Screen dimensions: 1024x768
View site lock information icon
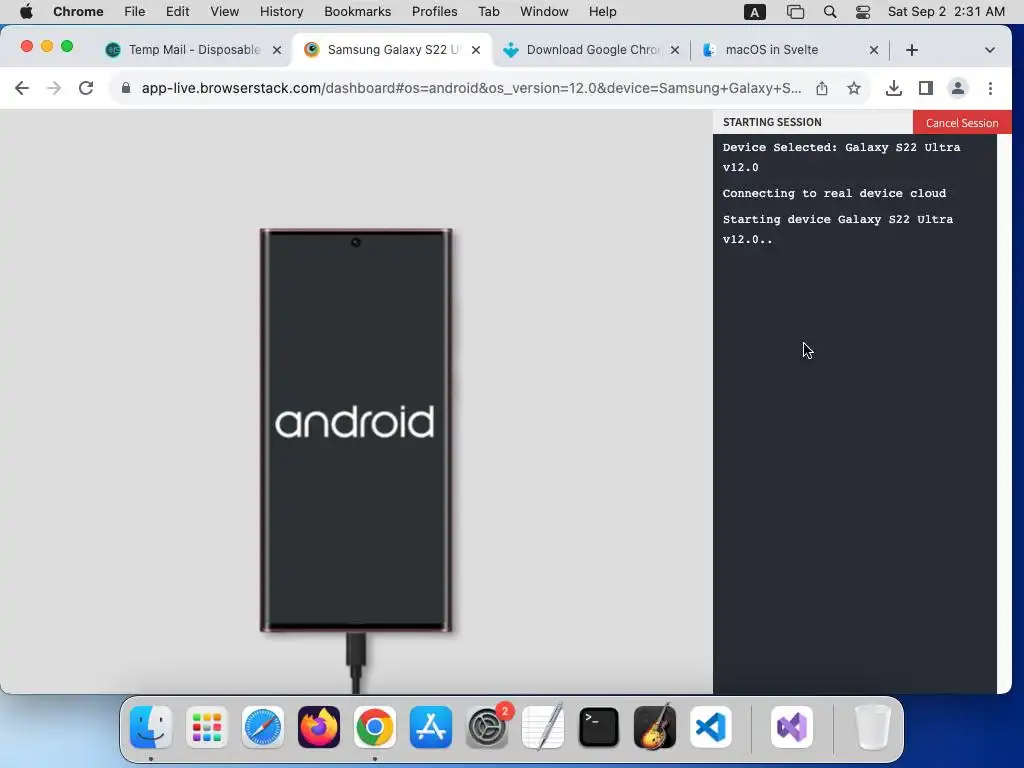click(x=126, y=88)
